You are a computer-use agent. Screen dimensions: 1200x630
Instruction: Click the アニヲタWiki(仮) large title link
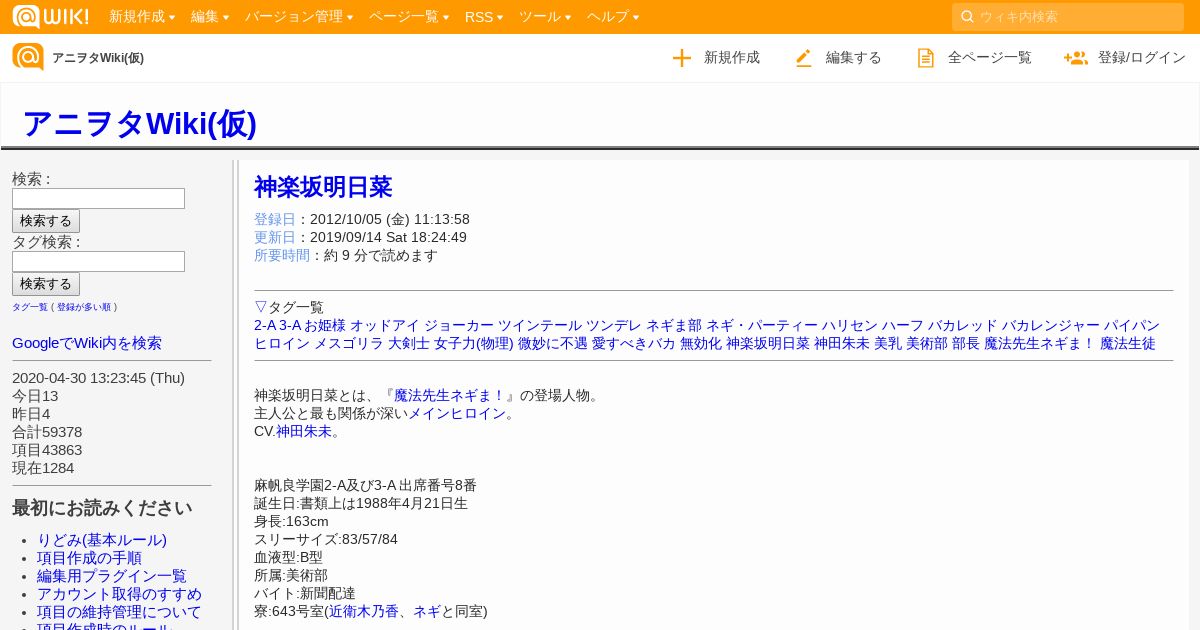(x=139, y=123)
